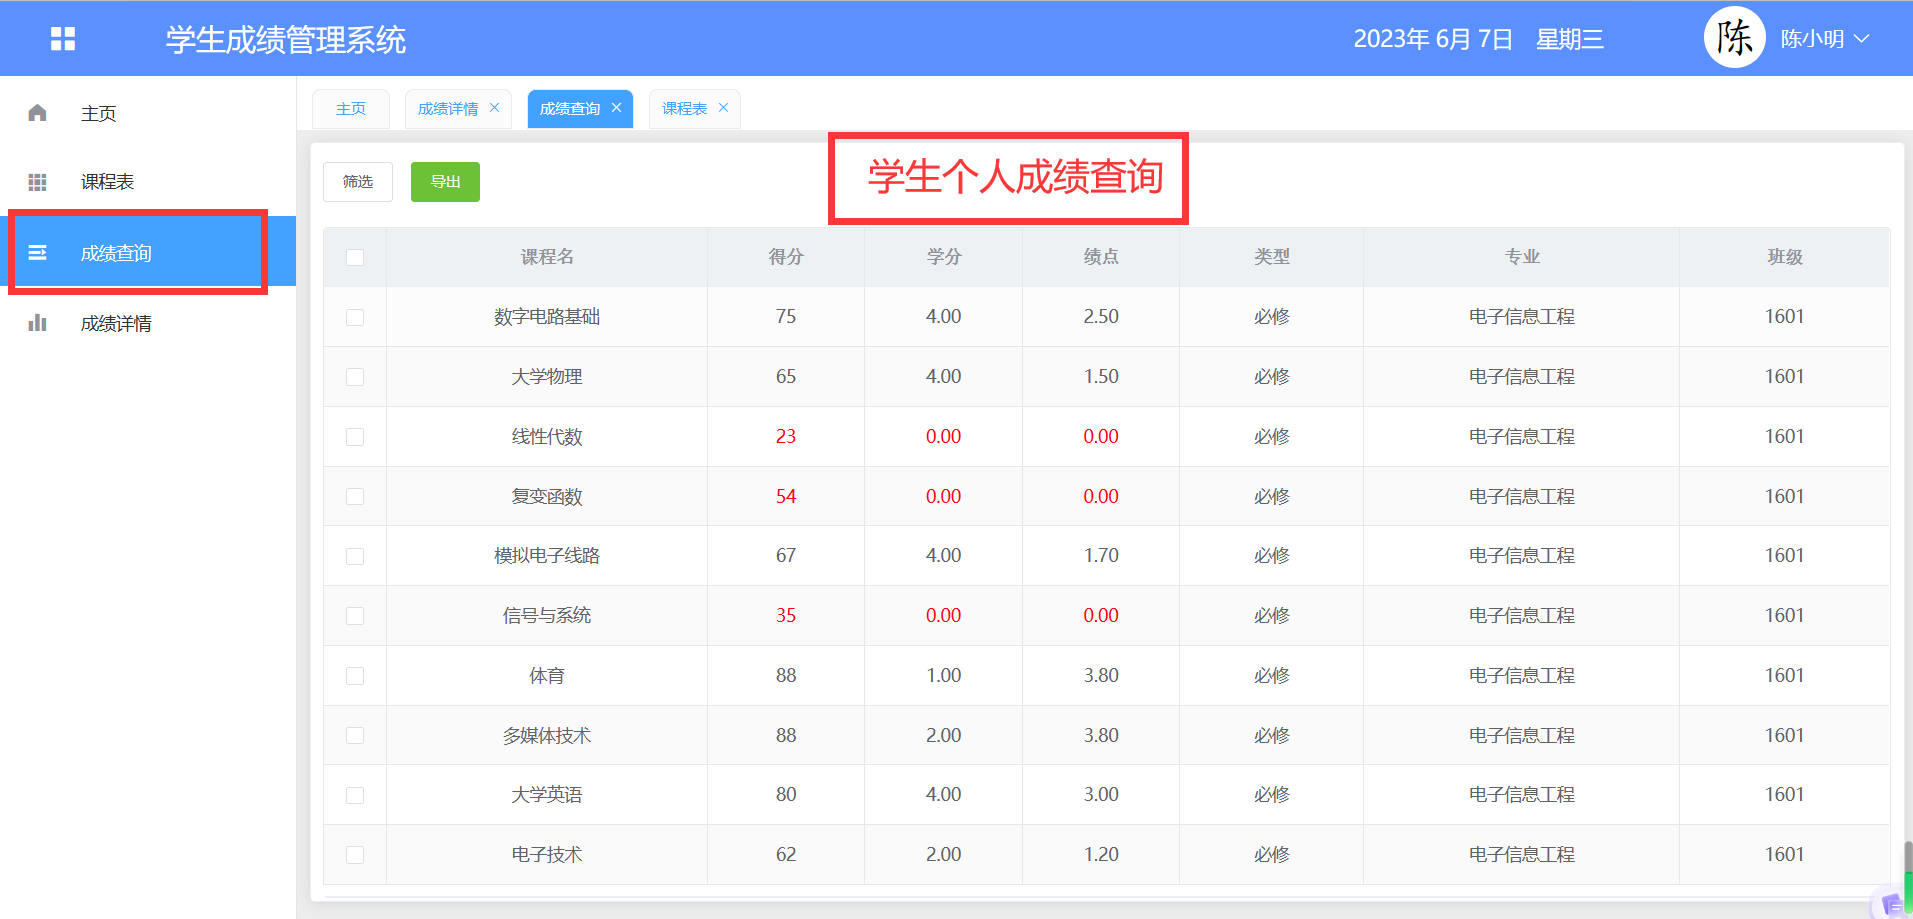The width and height of the screenshot is (1913, 919).
Task: Click the score 75 cell
Action: tap(786, 317)
